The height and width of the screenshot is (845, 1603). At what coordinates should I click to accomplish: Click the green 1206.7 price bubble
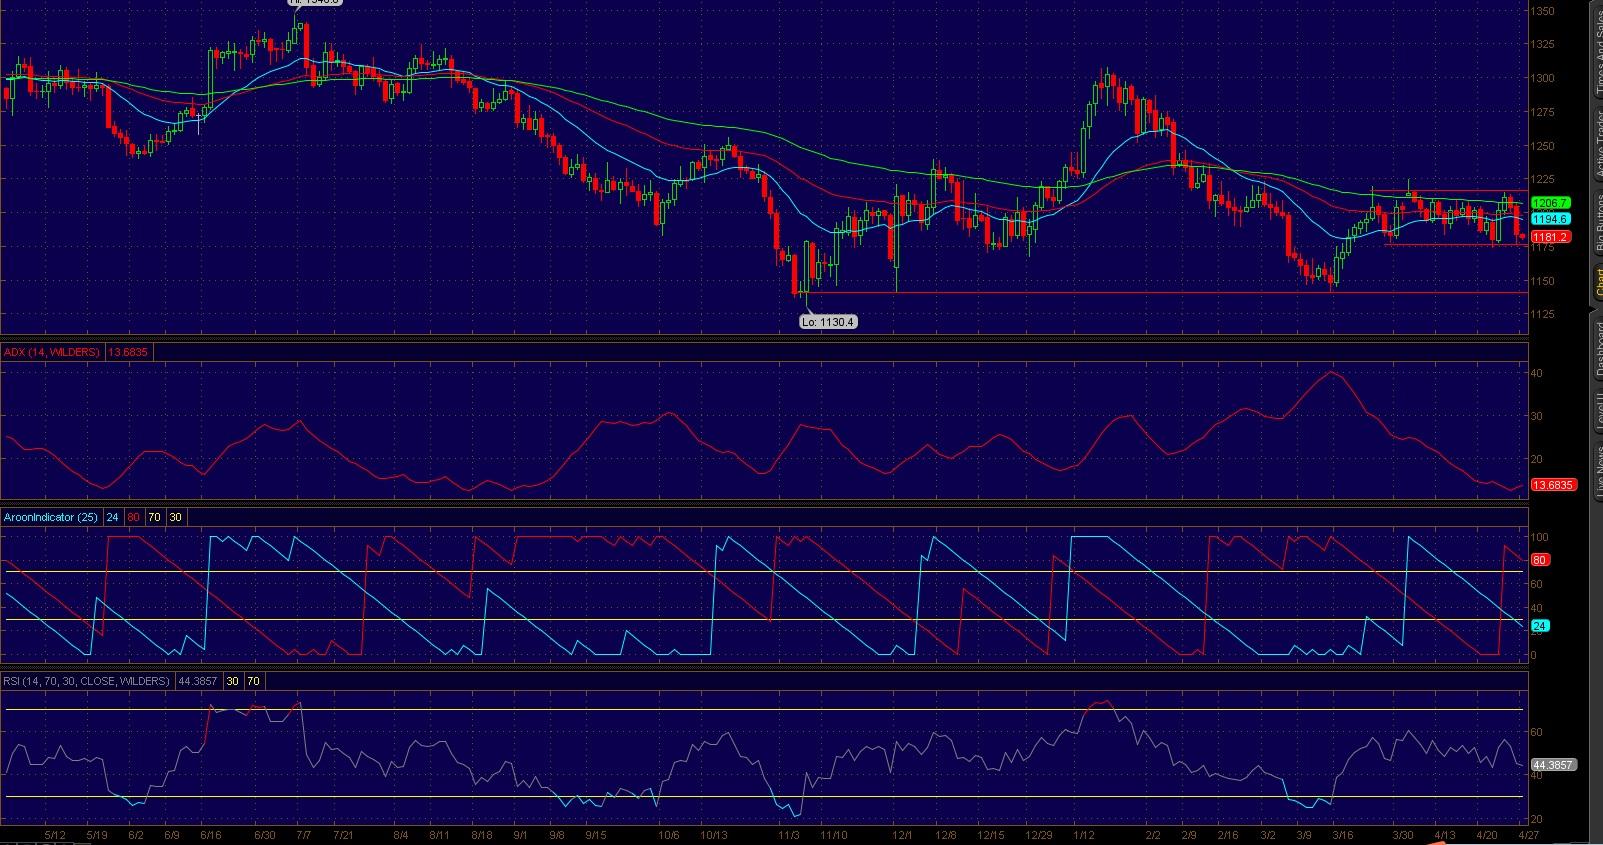pyautogui.click(x=1549, y=202)
